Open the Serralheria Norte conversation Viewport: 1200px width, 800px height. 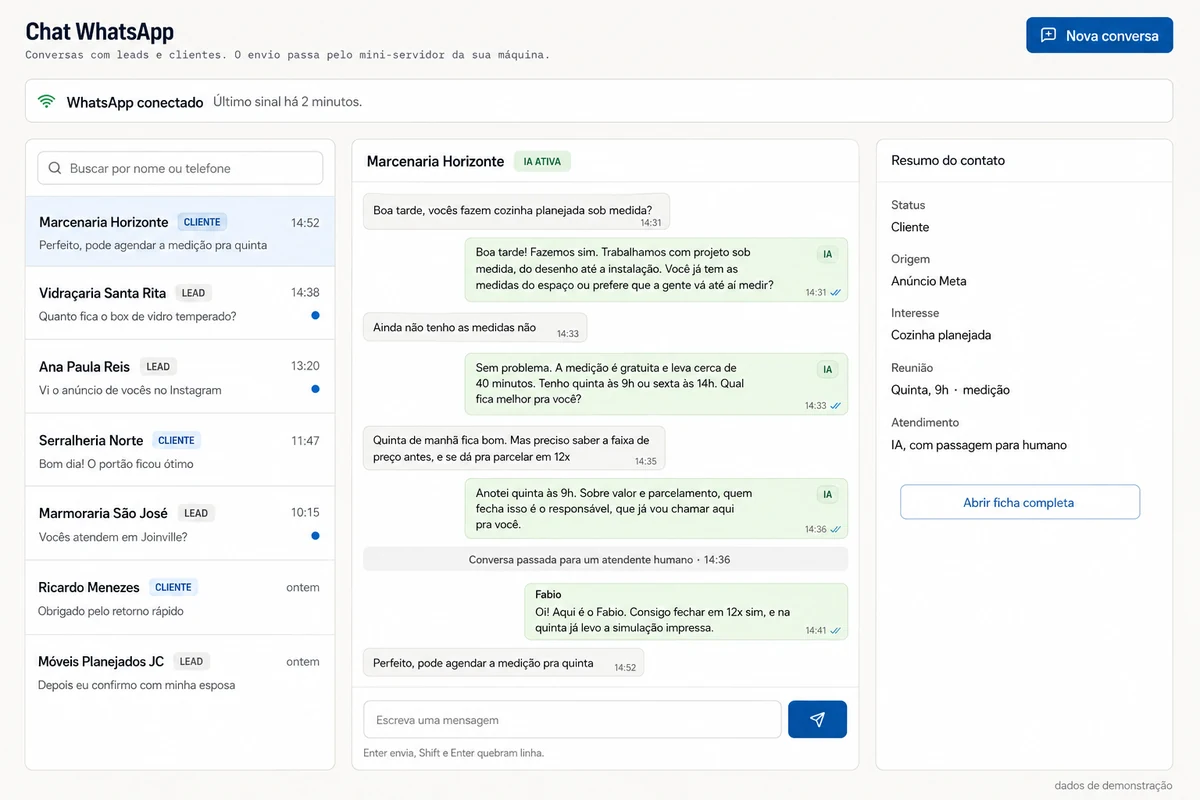tap(180, 450)
